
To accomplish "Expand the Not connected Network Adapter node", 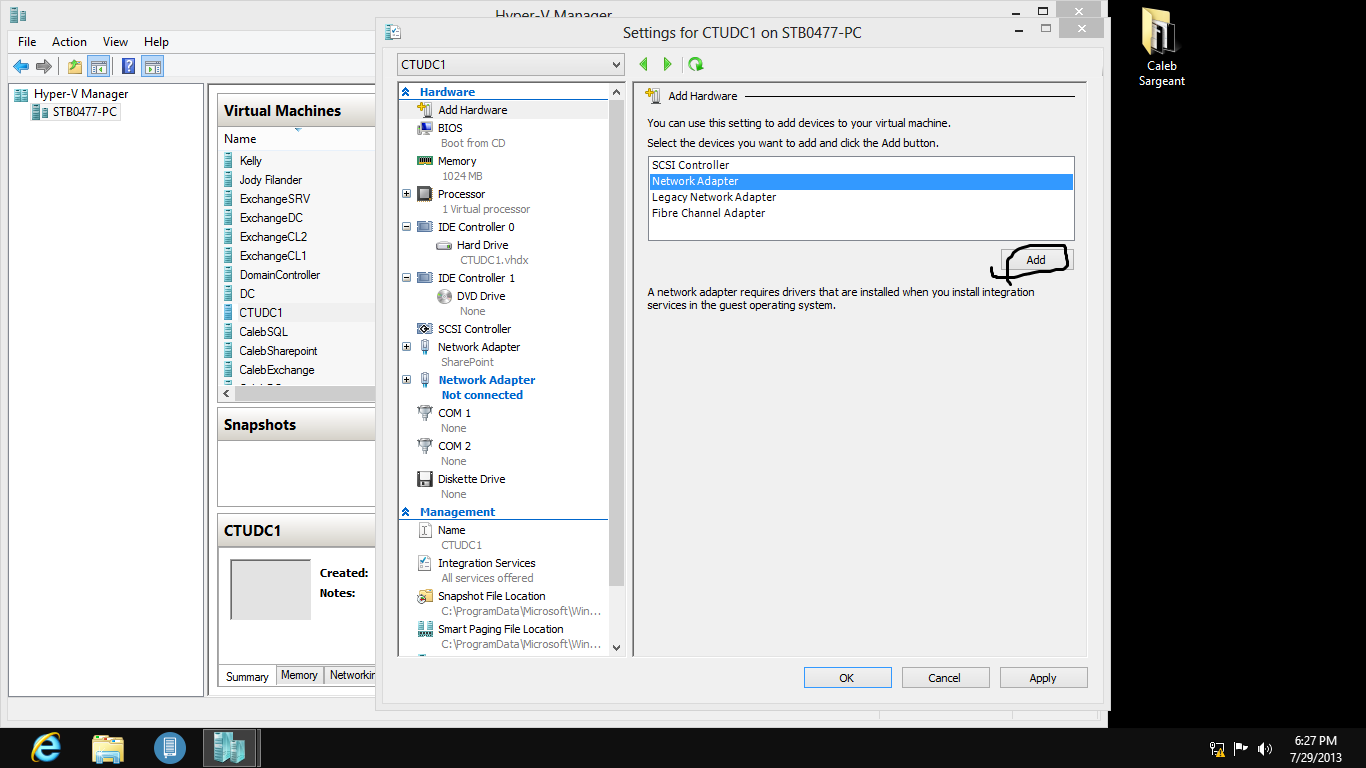I will click(406, 380).
